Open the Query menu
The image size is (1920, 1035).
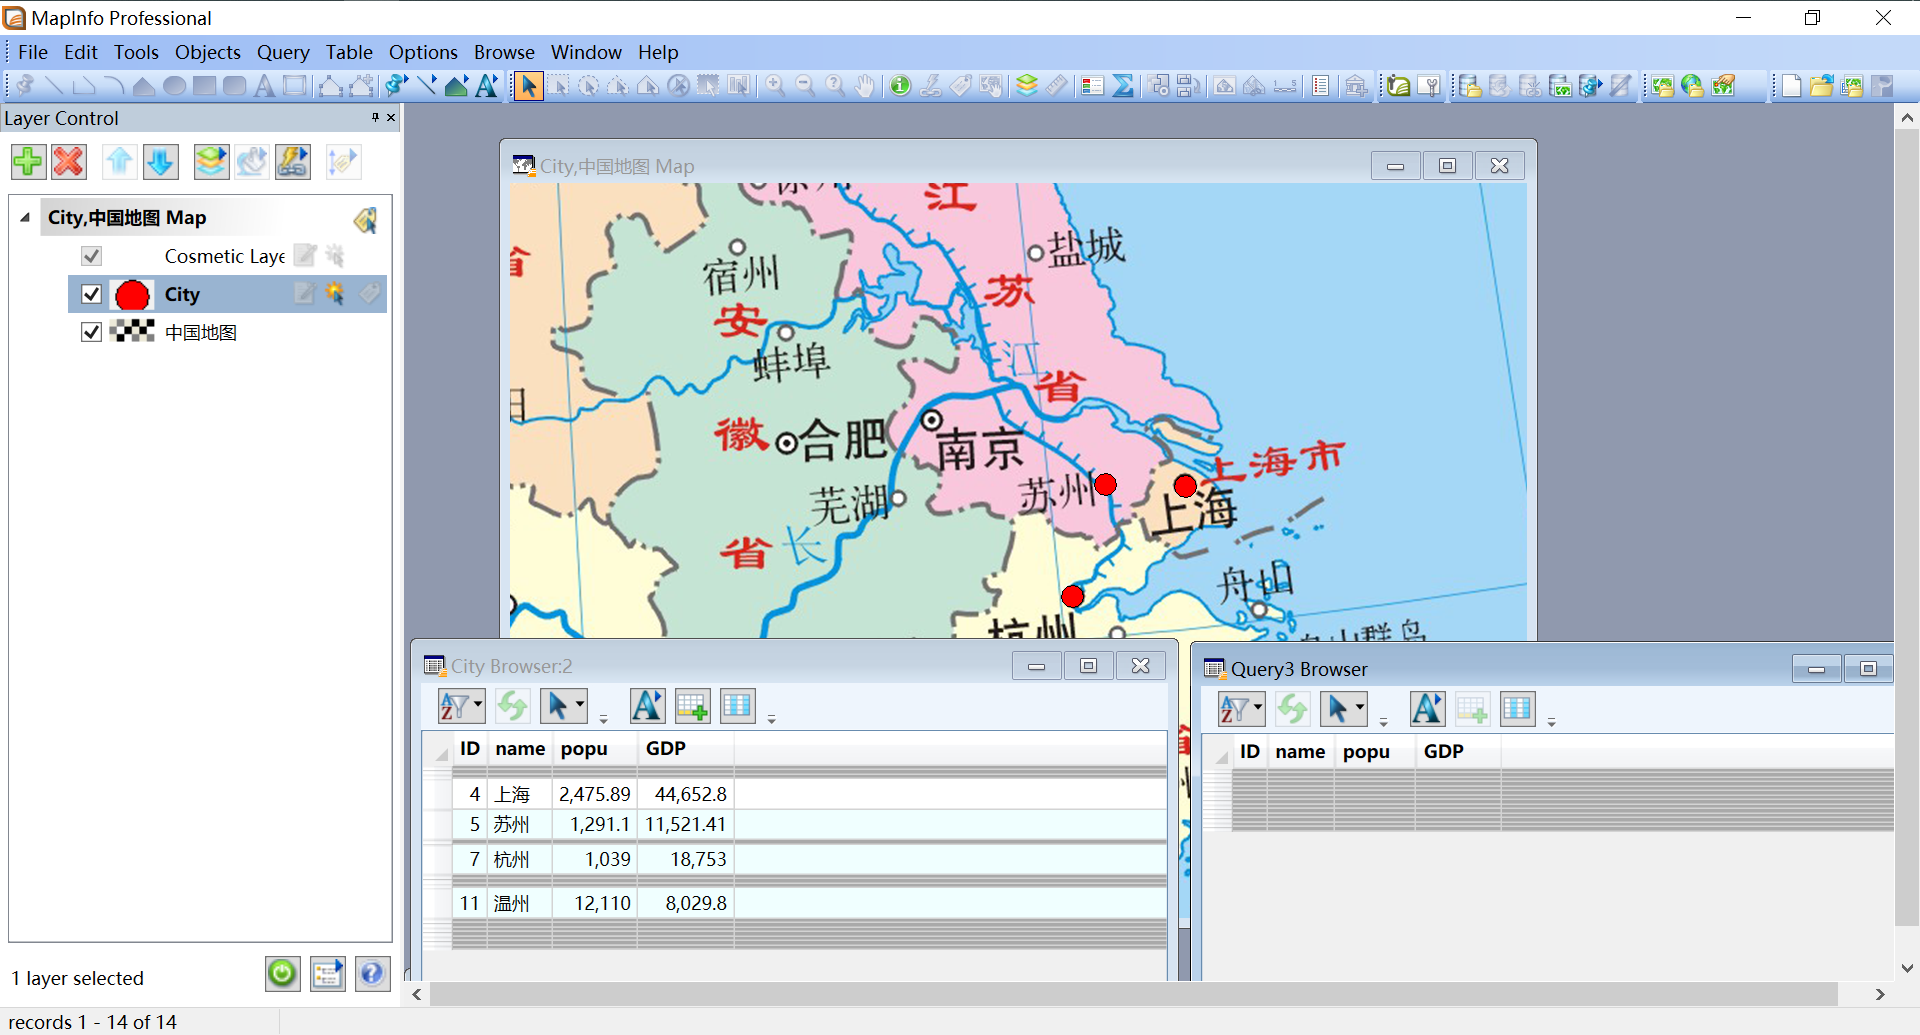tap(283, 52)
